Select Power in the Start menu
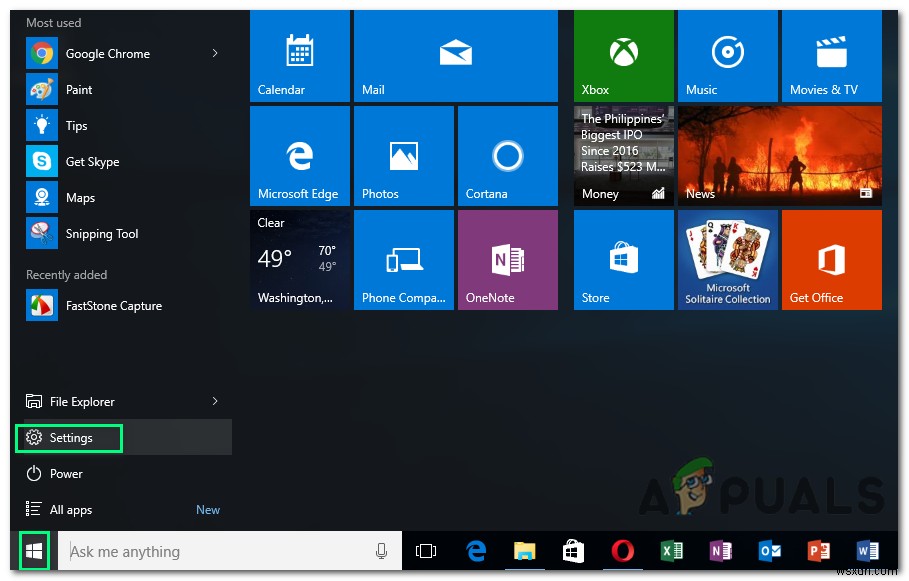 tap(66, 474)
